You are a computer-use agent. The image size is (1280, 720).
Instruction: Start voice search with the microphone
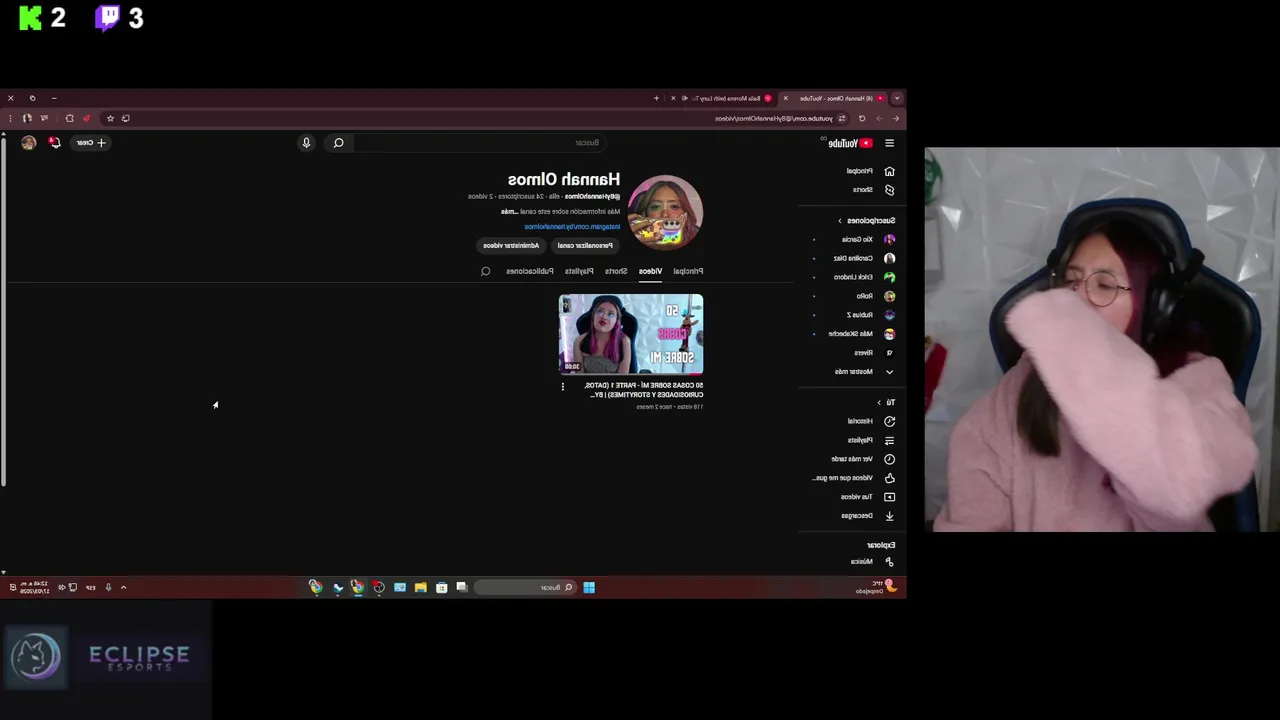click(x=306, y=143)
